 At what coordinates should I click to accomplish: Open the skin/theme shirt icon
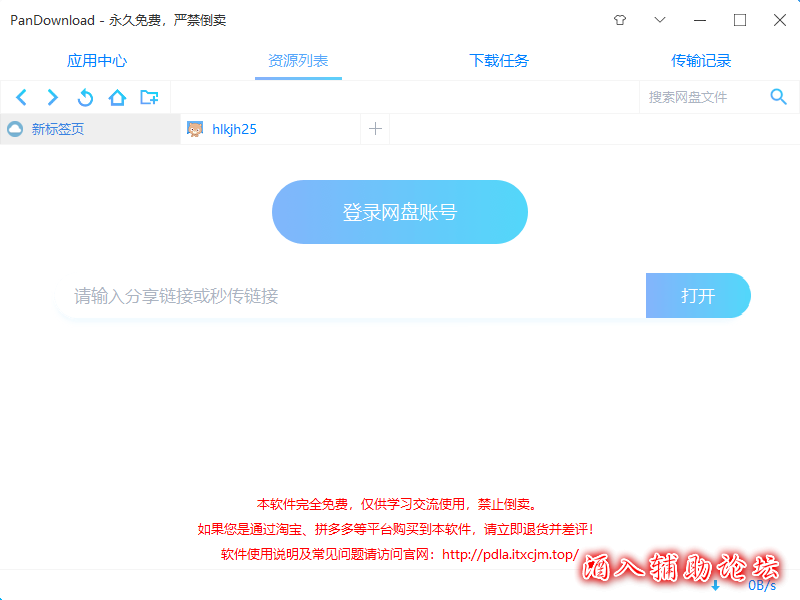pyautogui.click(x=620, y=20)
